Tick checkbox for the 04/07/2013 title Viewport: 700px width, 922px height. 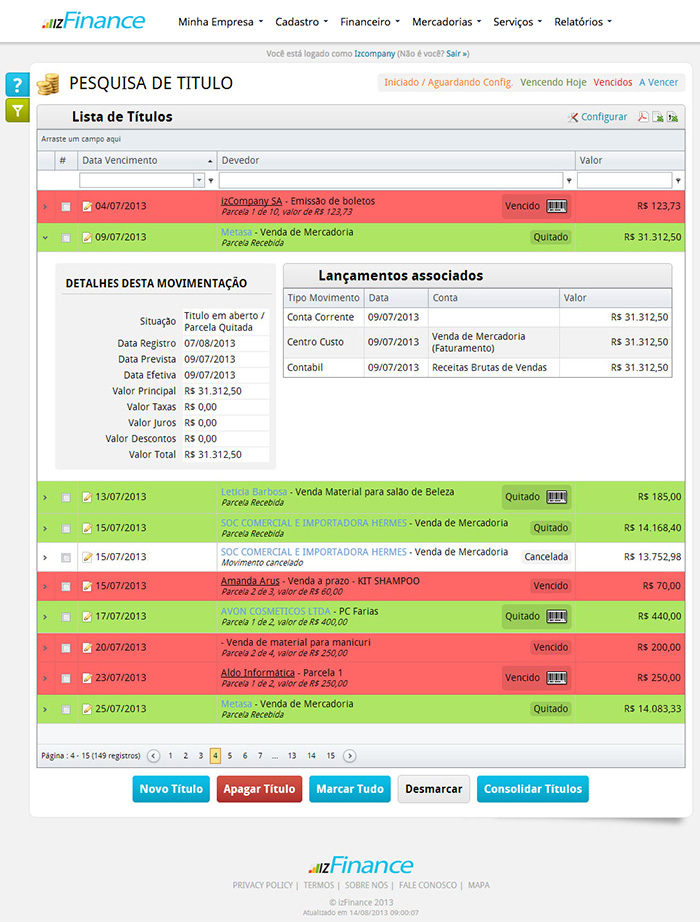click(x=66, y=207)
